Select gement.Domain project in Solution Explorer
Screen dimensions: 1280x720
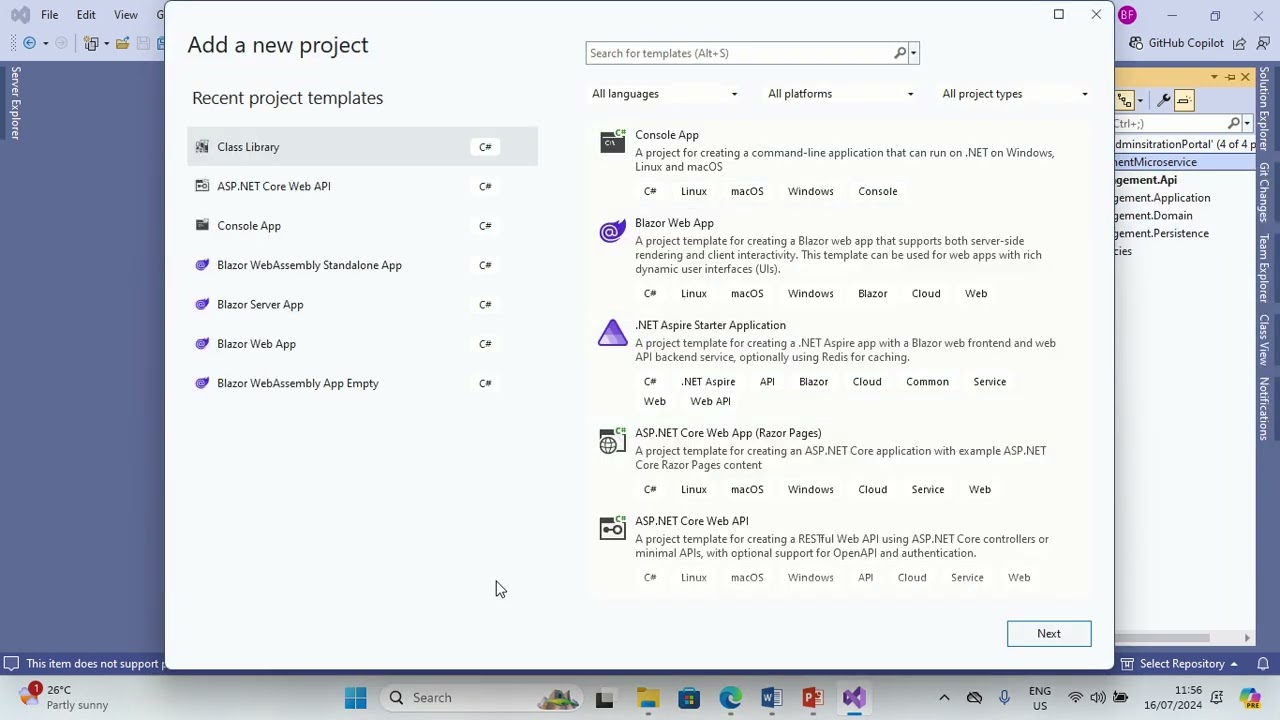tap(1153, 216)
